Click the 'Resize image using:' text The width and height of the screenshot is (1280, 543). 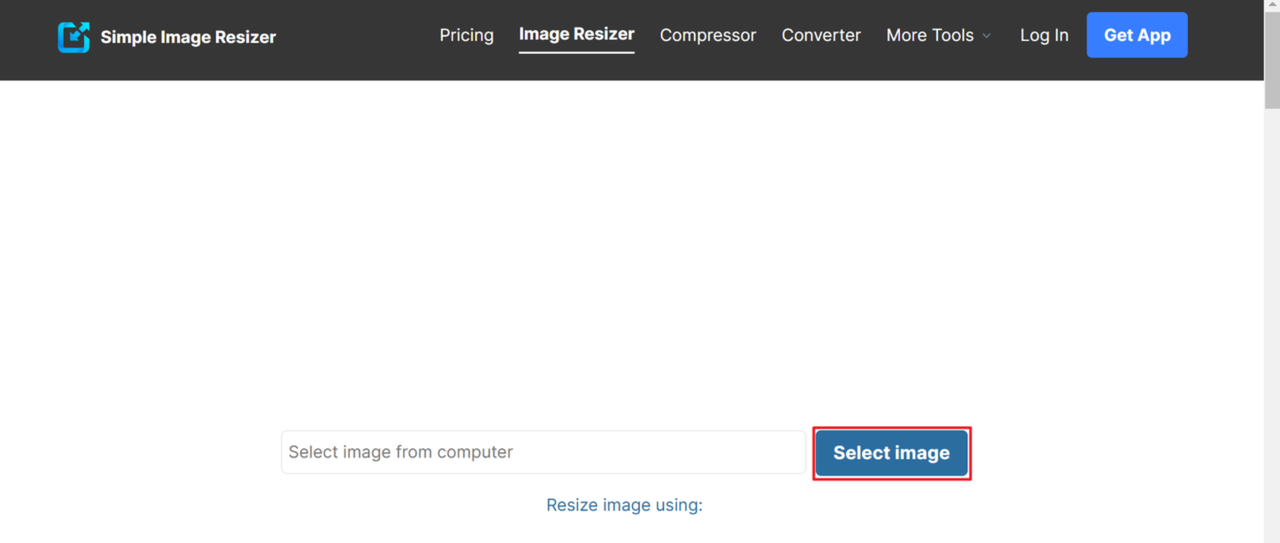point(624,505)
